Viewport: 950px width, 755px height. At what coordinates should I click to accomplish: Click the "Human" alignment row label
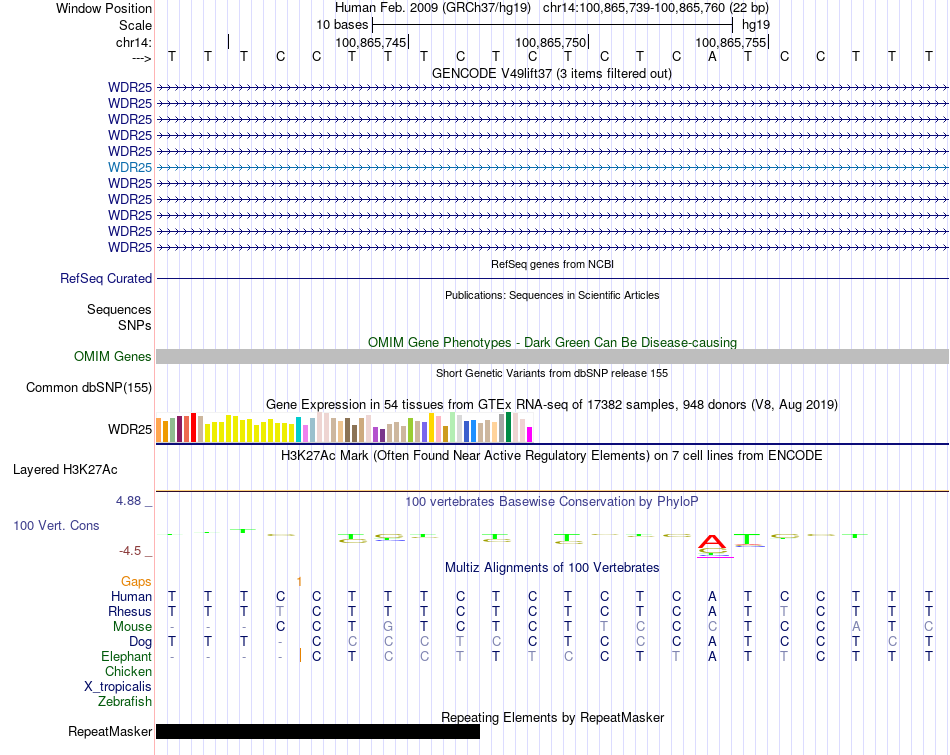(x=131, y=597)
